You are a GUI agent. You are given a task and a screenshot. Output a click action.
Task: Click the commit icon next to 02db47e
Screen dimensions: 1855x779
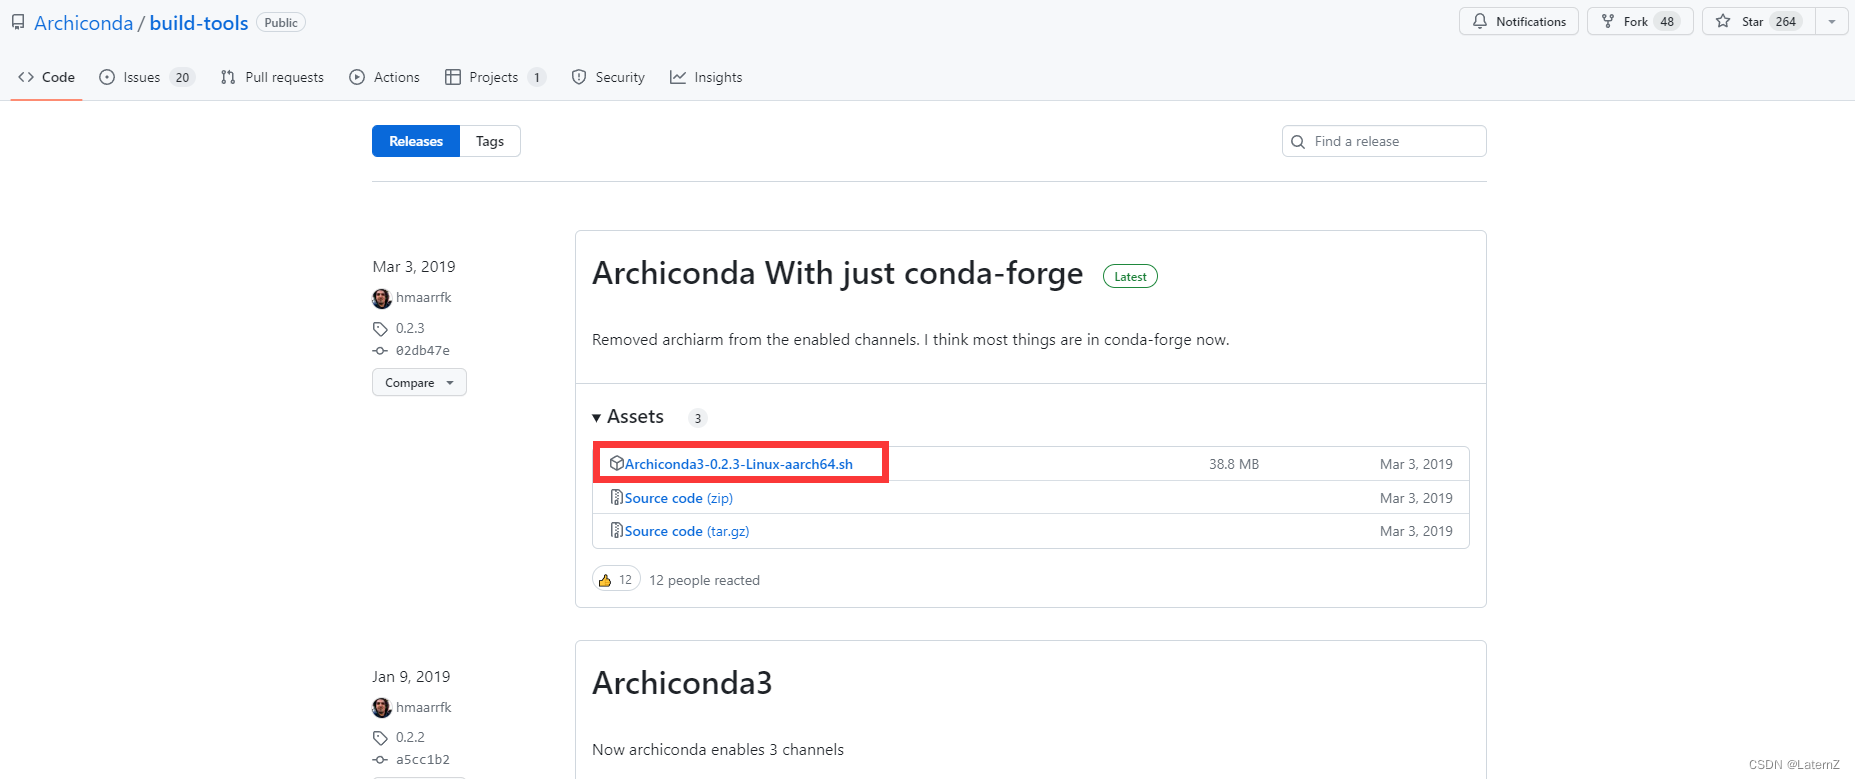(380, 351)
